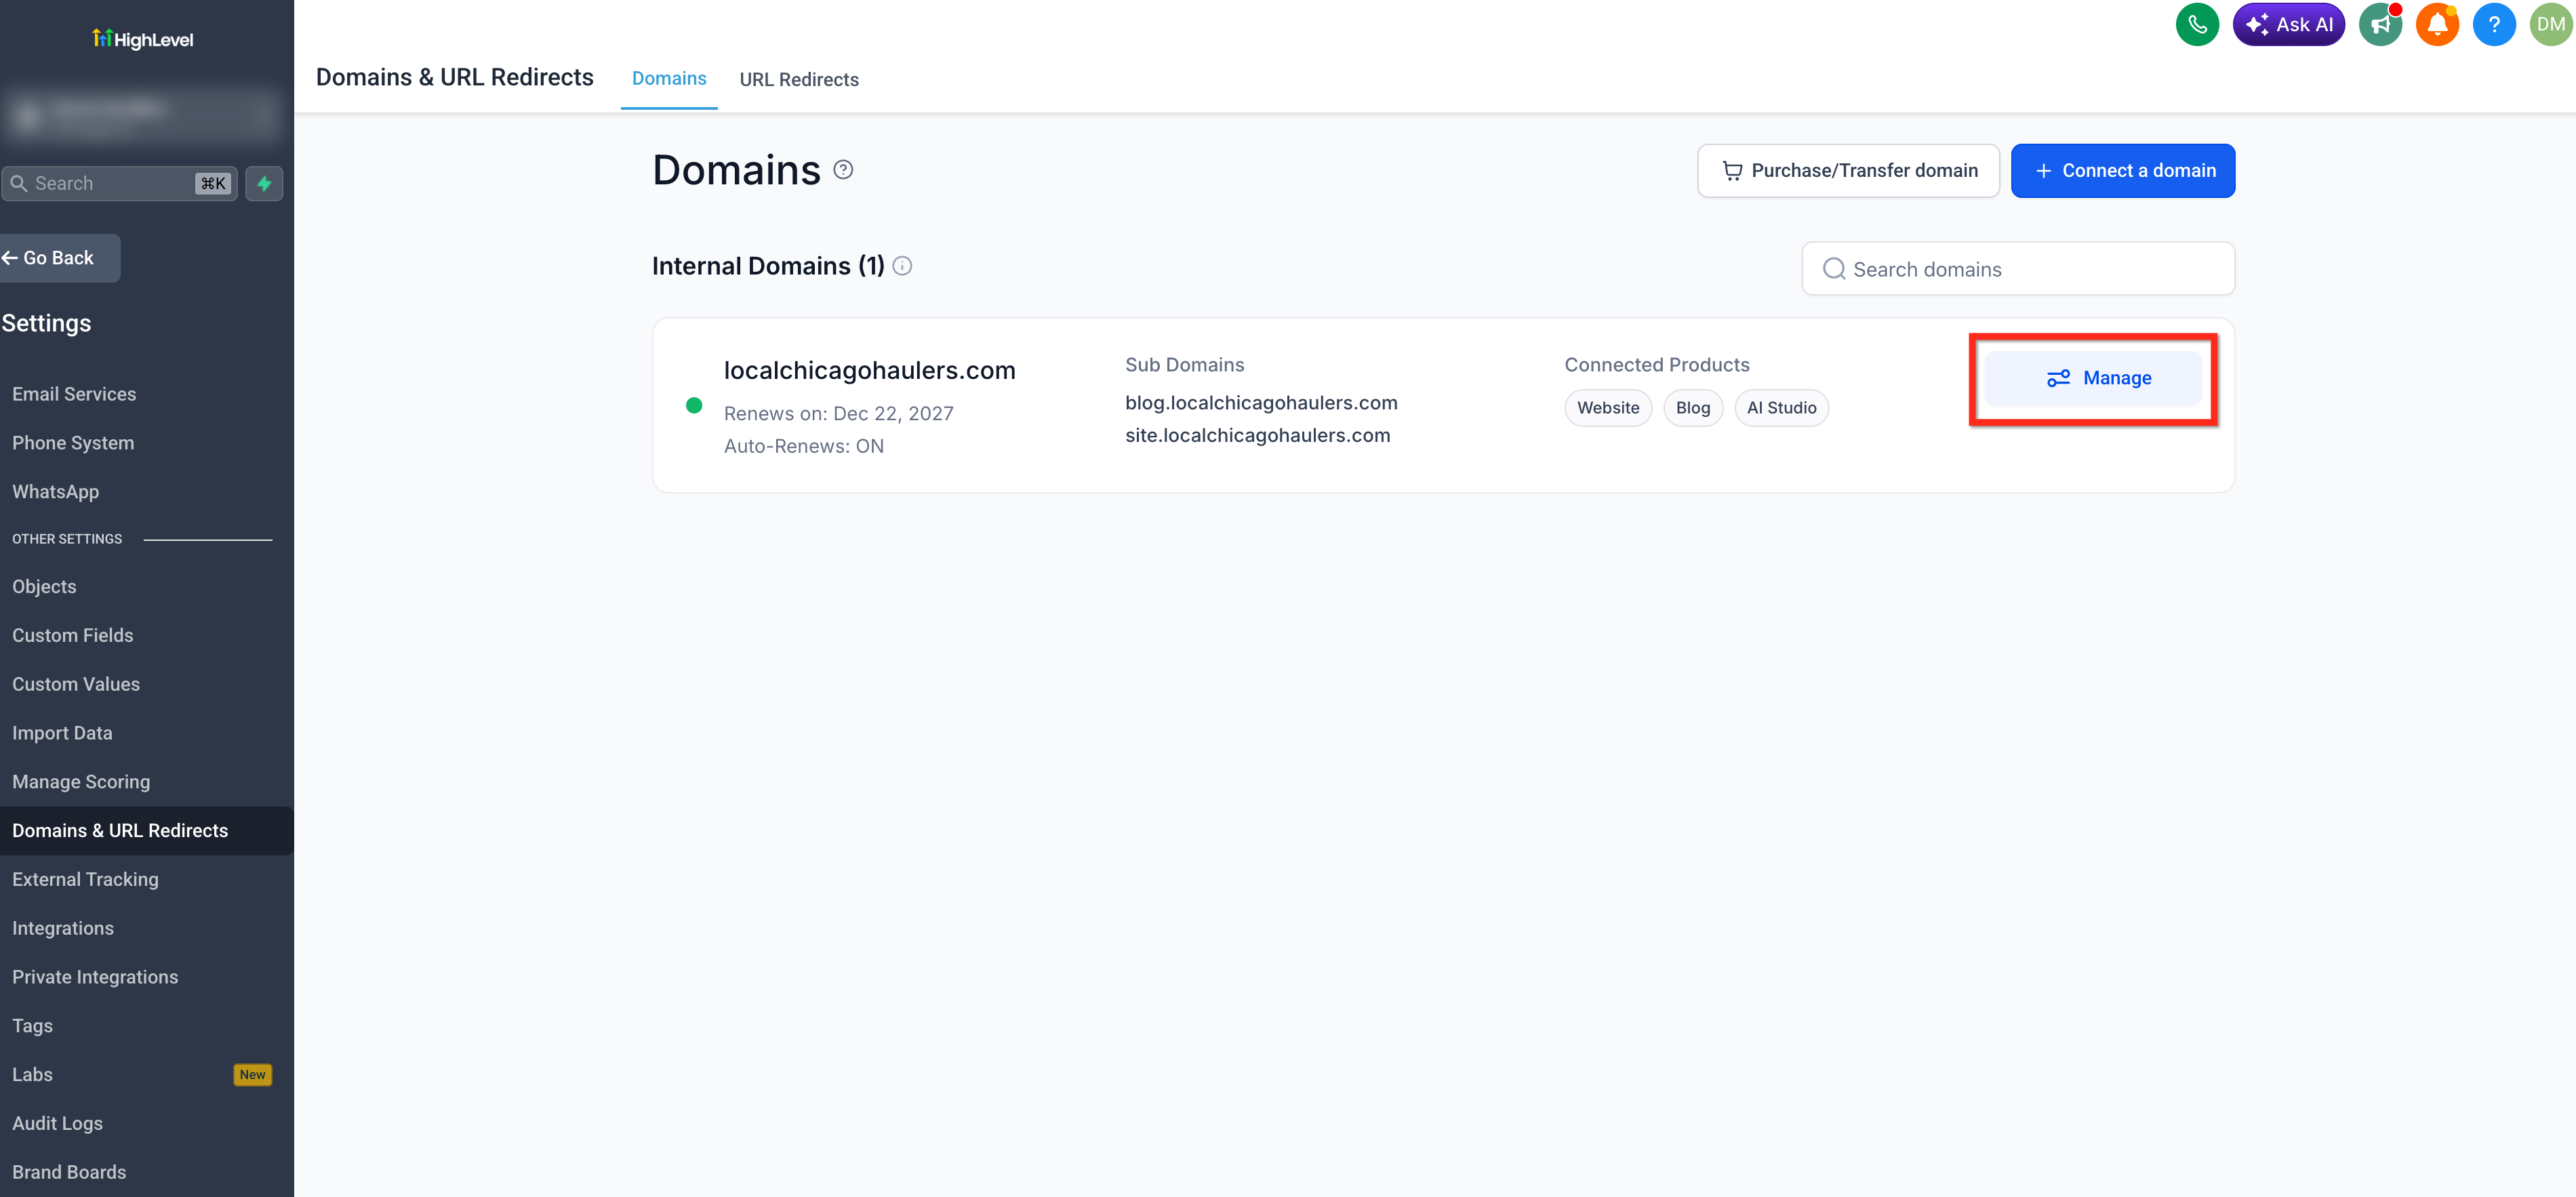Click site.localchicagohaulers.com subdomain
This screenshot has width=2576, height=1197.
coord(1257,436)
